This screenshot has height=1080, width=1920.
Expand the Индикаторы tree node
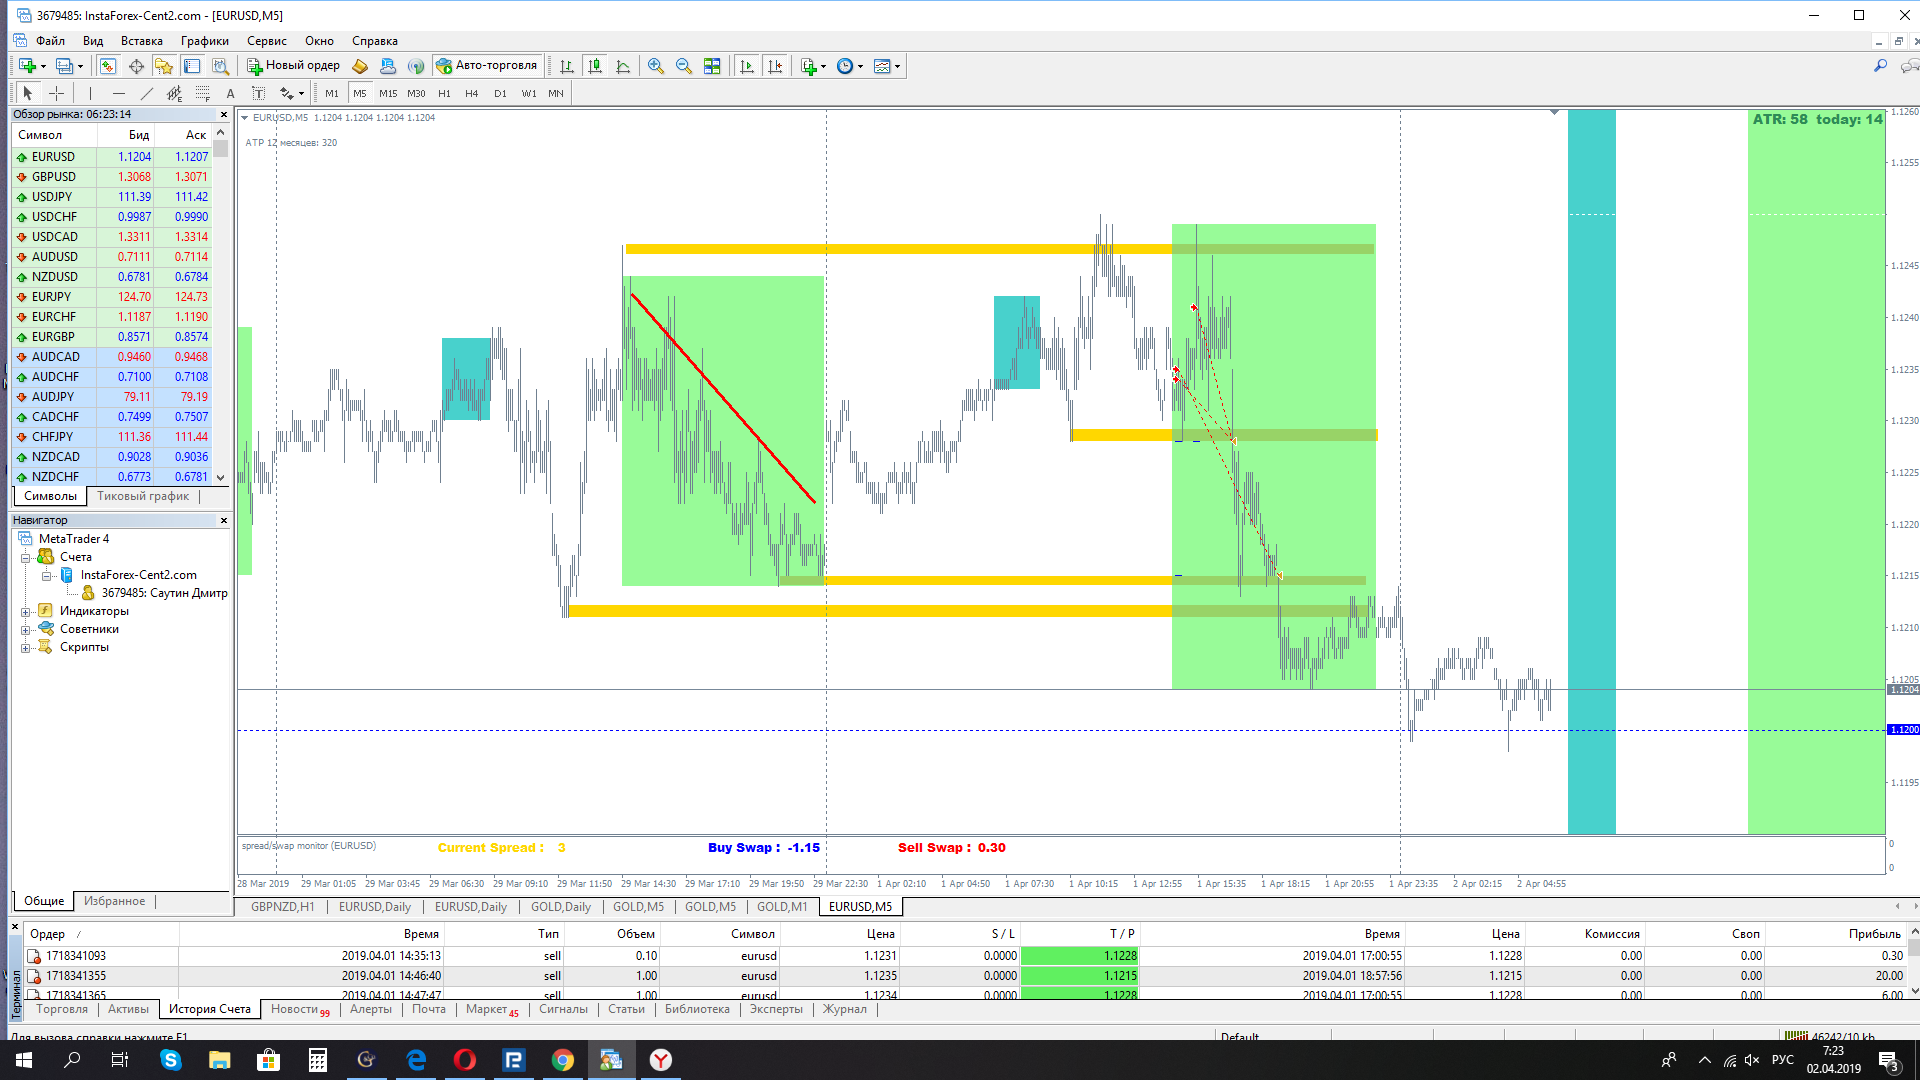pos(26,611)
